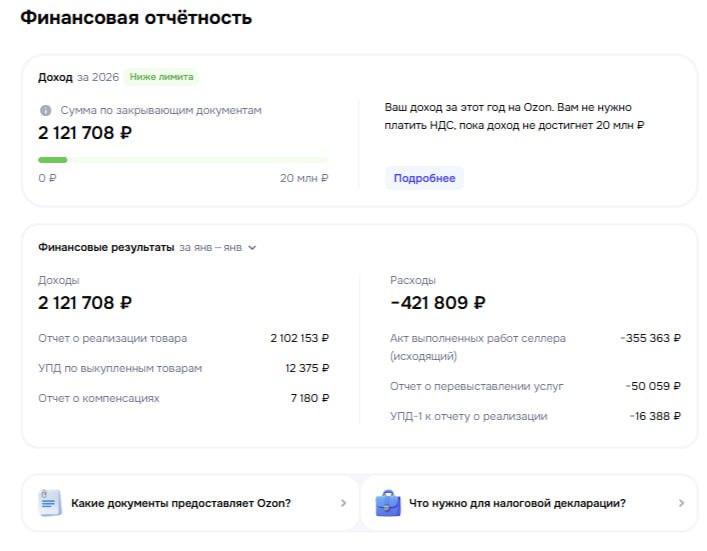This screenshot has width=707, height=551.
Task: Click the briefcase icon for tax declaration
Action: tap(388, 503)
